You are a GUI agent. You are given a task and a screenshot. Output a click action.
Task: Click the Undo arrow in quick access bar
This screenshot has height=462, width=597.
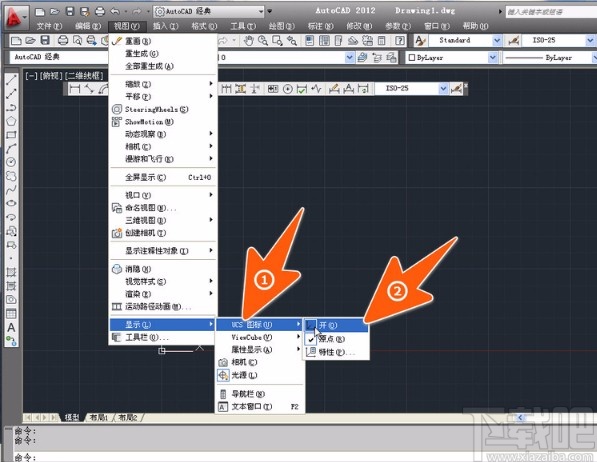115,11
